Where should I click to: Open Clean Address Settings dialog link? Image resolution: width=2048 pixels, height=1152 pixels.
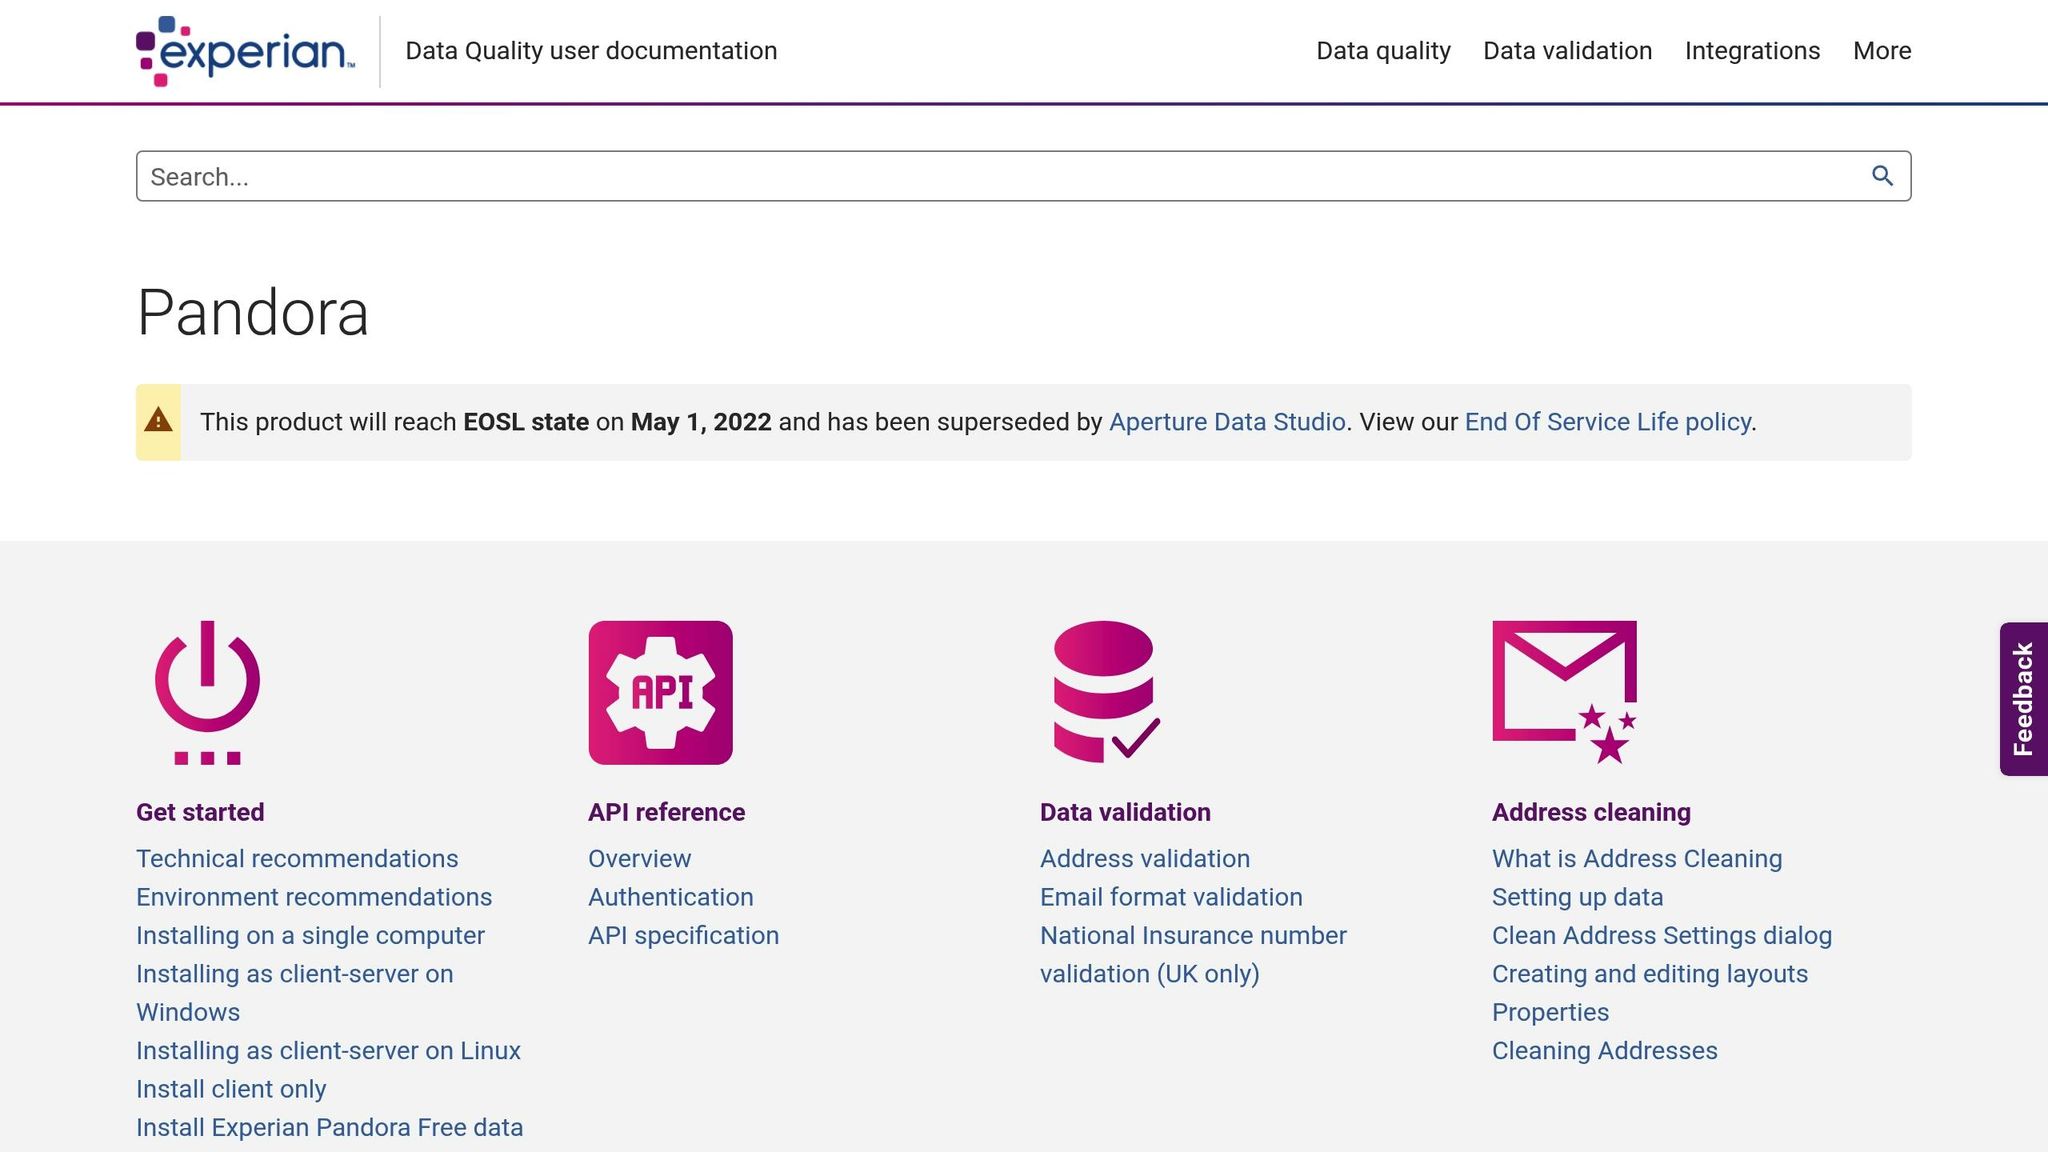pos(1662,935)
